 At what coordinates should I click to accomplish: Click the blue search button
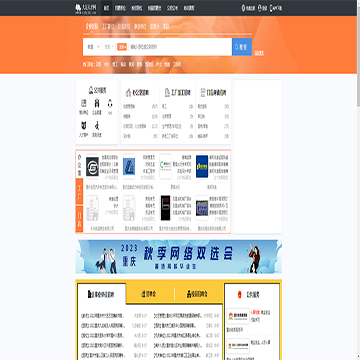pos(242,47)
